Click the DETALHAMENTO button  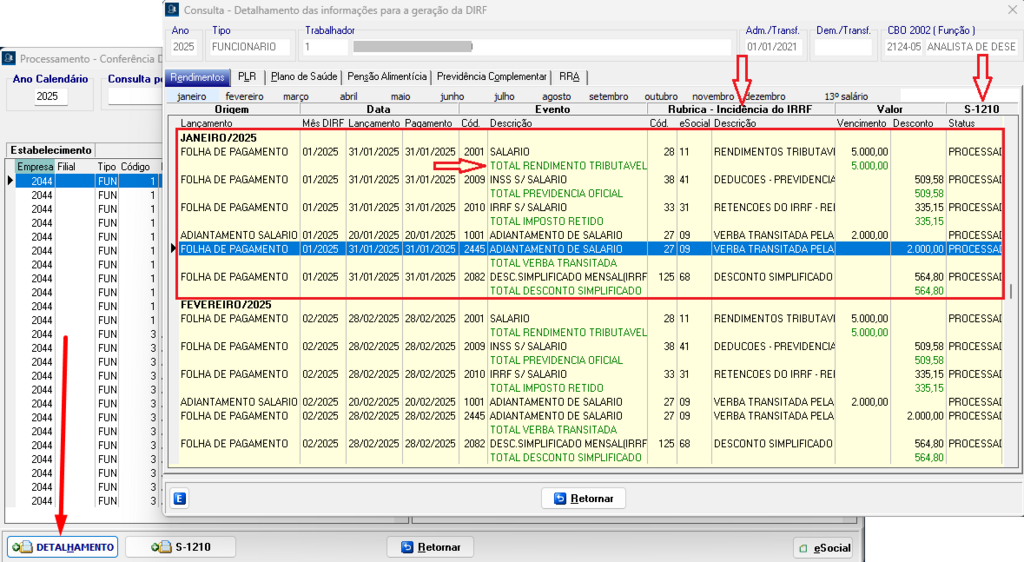62,547
